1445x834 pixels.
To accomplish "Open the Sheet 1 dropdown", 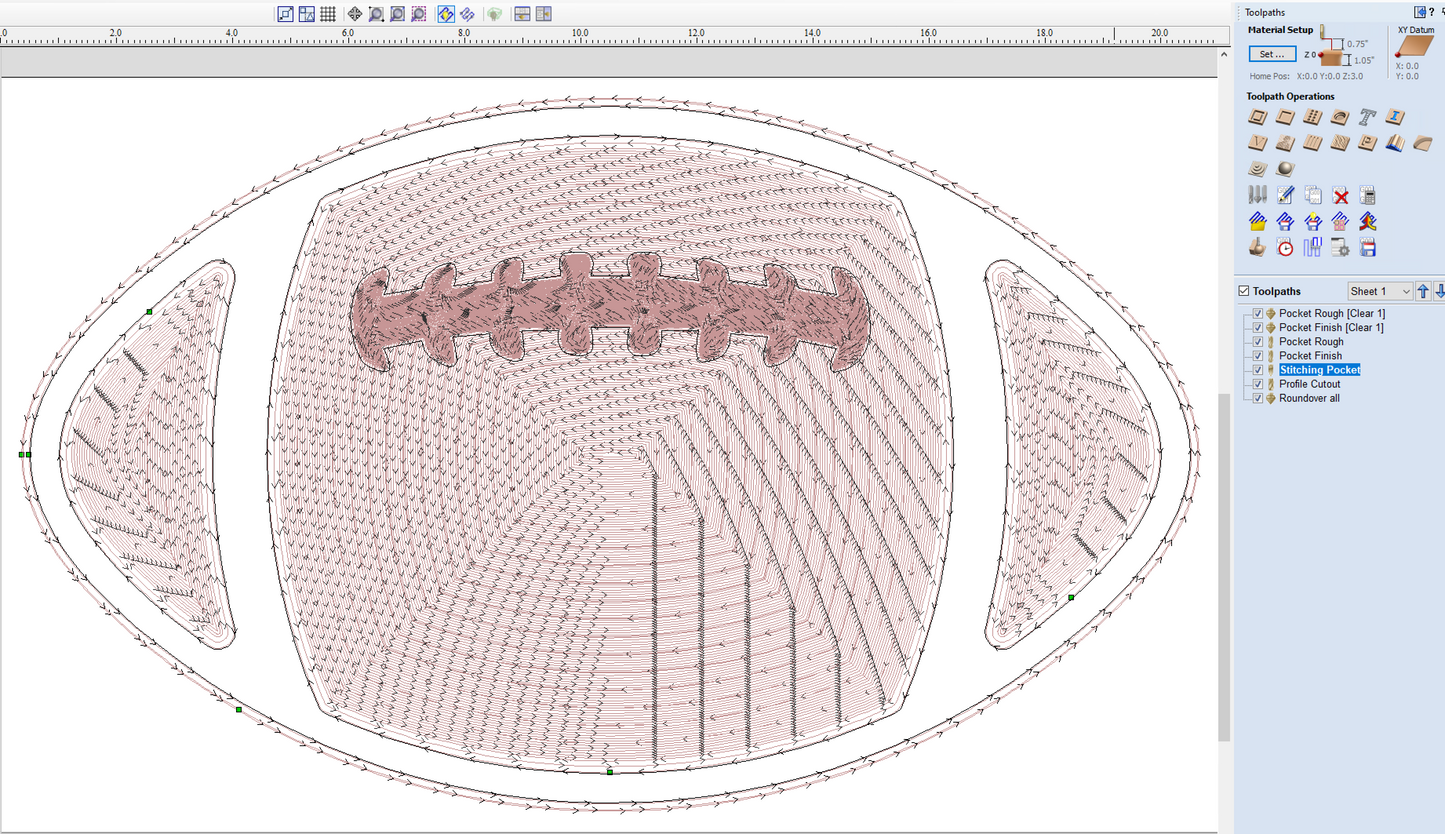I will 1380,291.
